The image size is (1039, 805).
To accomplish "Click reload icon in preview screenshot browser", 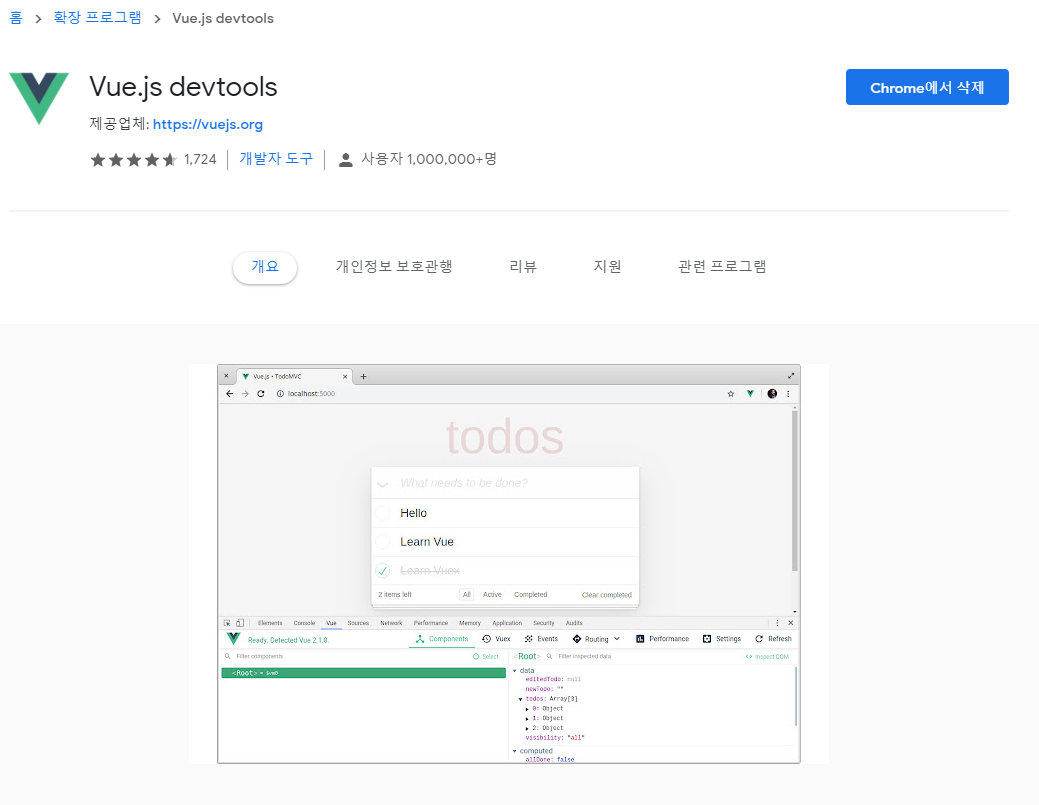I will tap(261, 394).
